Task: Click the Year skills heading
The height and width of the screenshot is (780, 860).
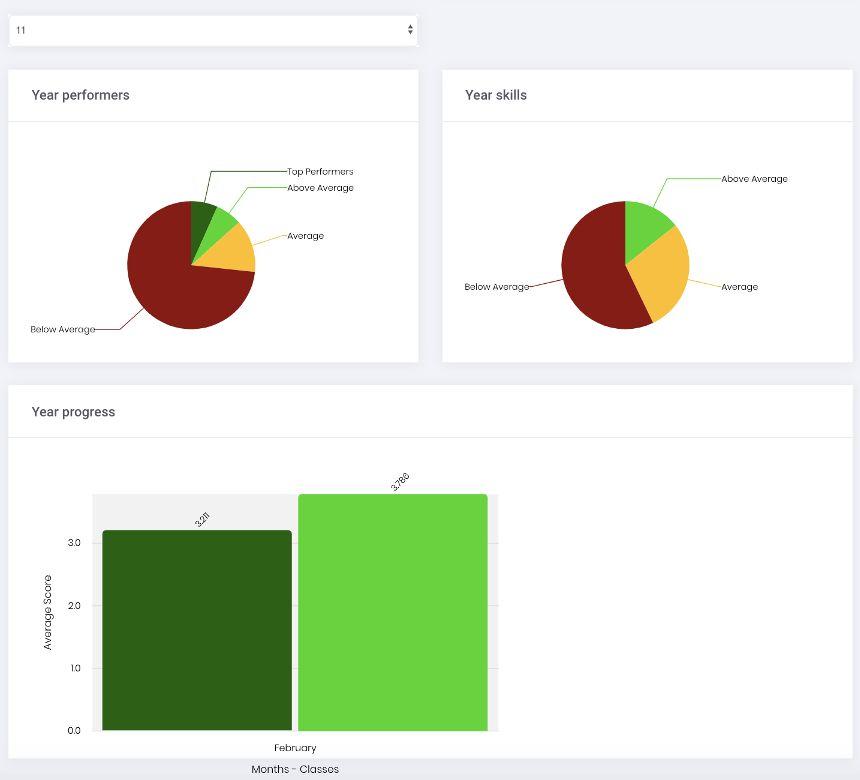Action: point(496,95)
